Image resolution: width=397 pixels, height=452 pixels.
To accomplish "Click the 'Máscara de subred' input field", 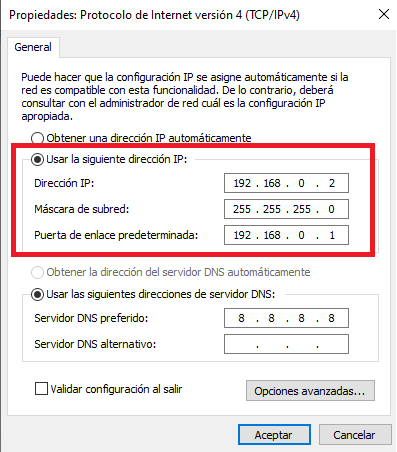I will (x=286, y=209).
